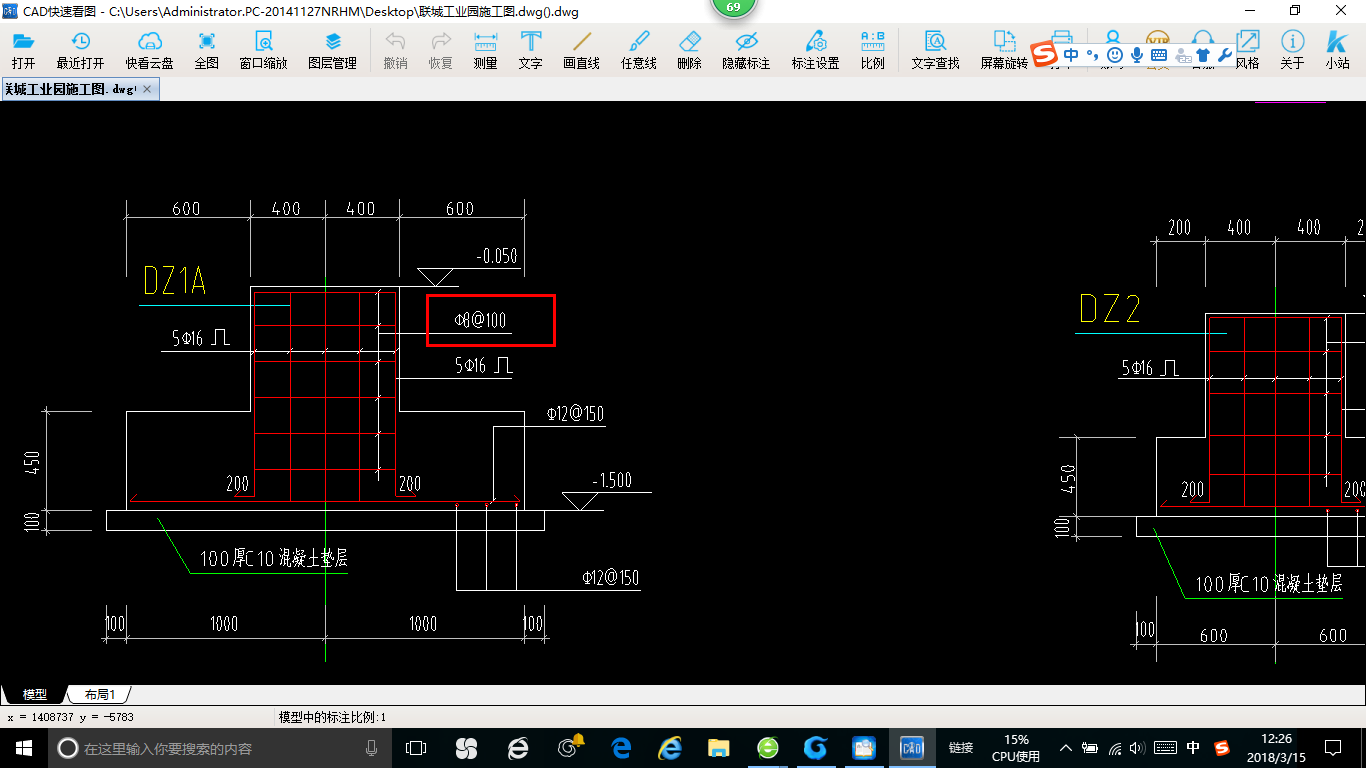Toggle punctuation mode on Sogou IME bar

coord(1093,54)
